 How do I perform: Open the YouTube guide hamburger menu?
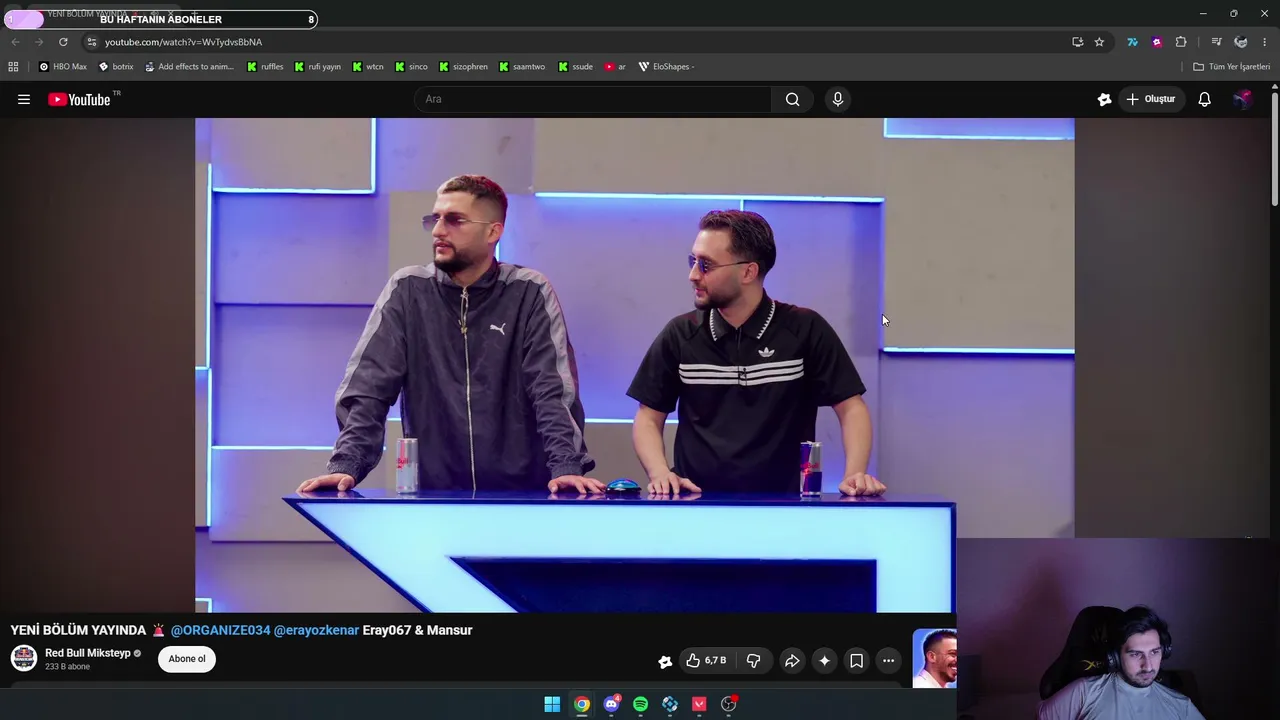24,99
